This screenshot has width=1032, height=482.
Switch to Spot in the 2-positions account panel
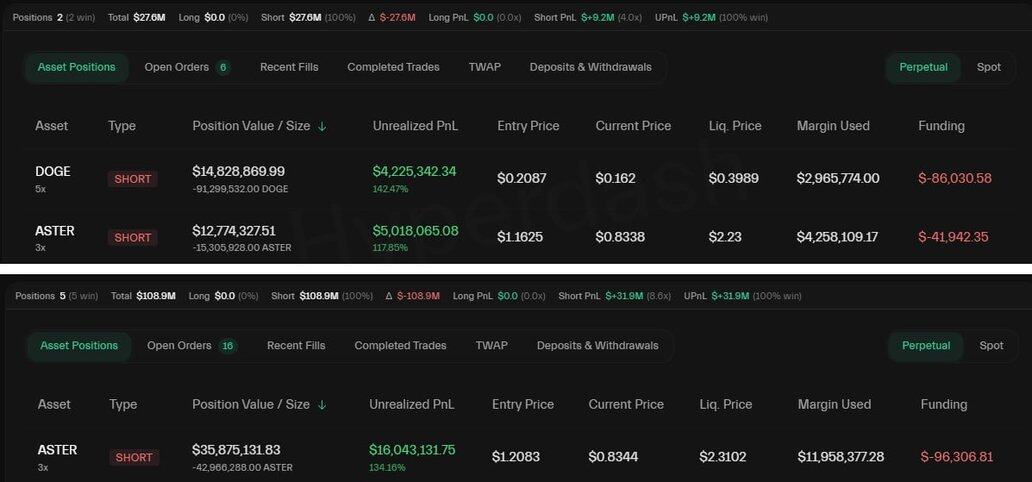[x=988, y=67]
